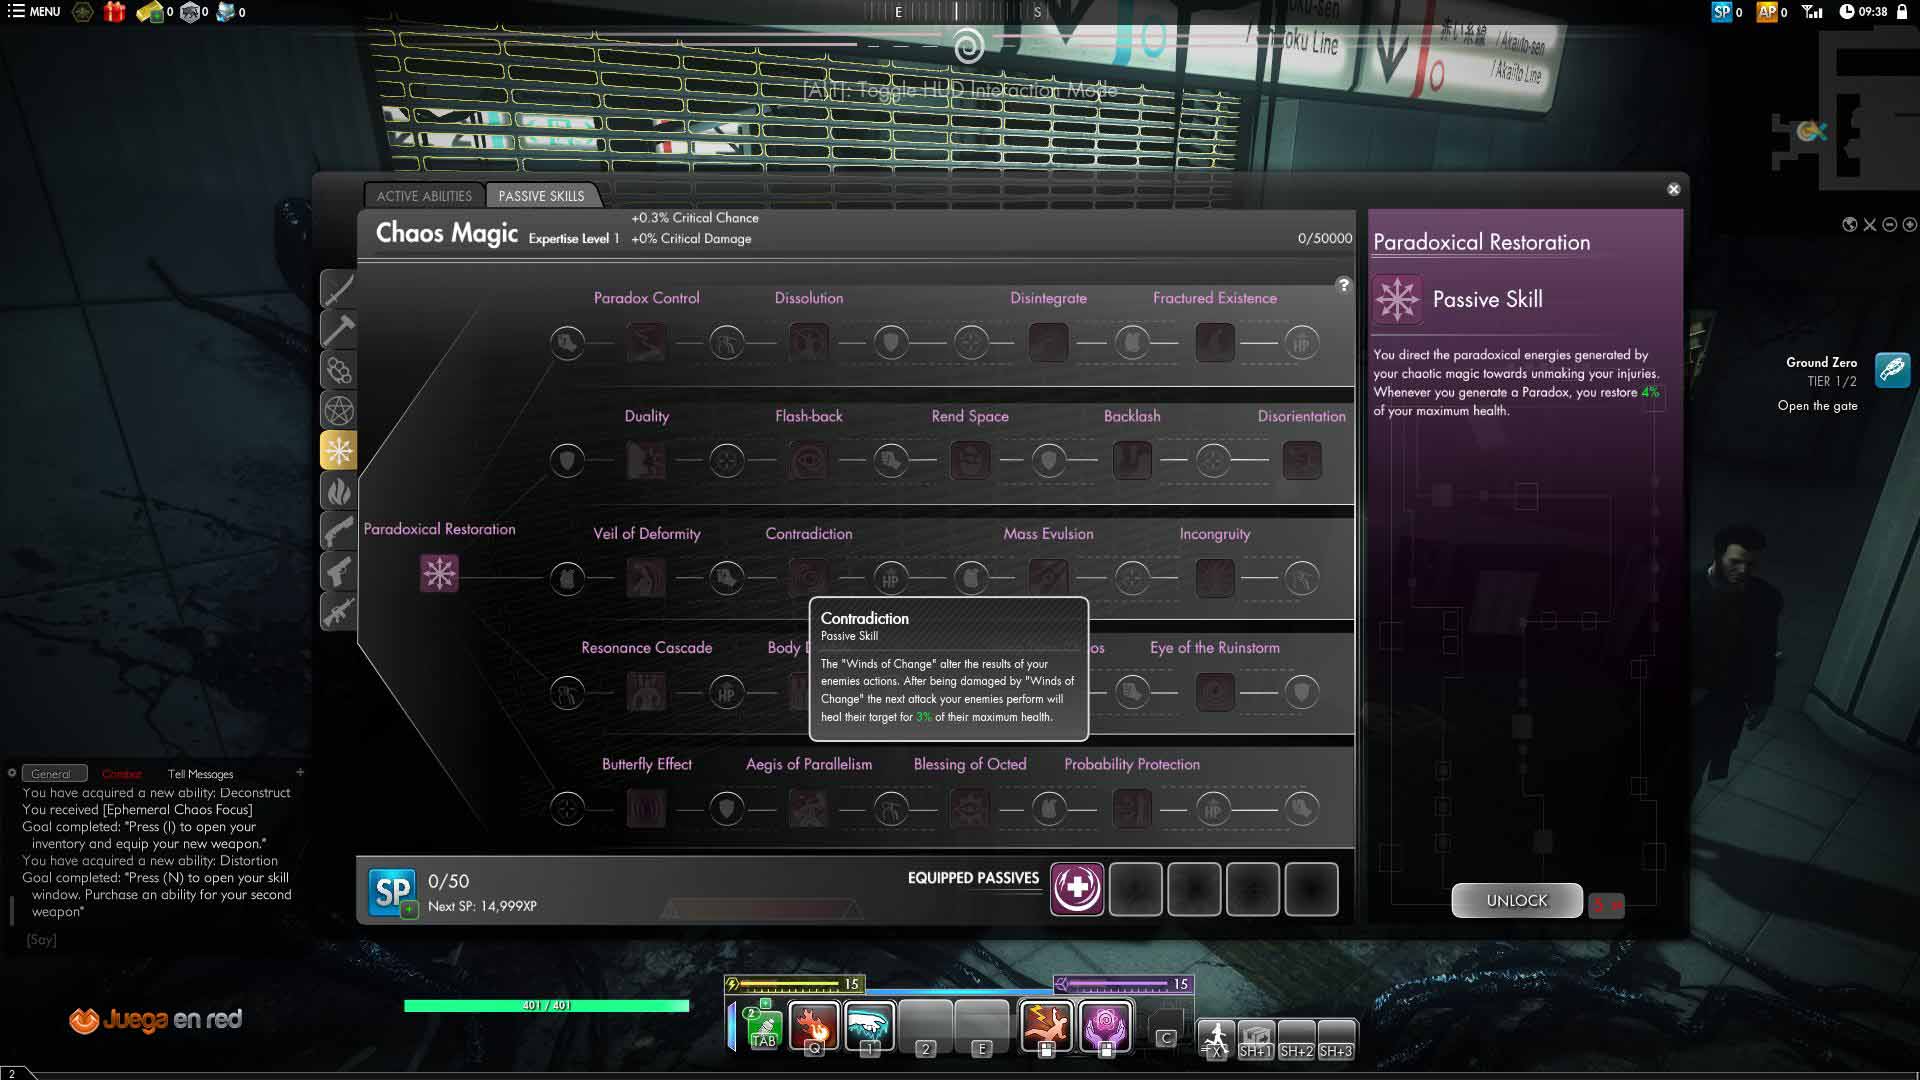Image resolution: width=1920 pixels, height=1080 pixels.
Task: Open the Blood Magic pentagram category
Action: click(339, 410)
